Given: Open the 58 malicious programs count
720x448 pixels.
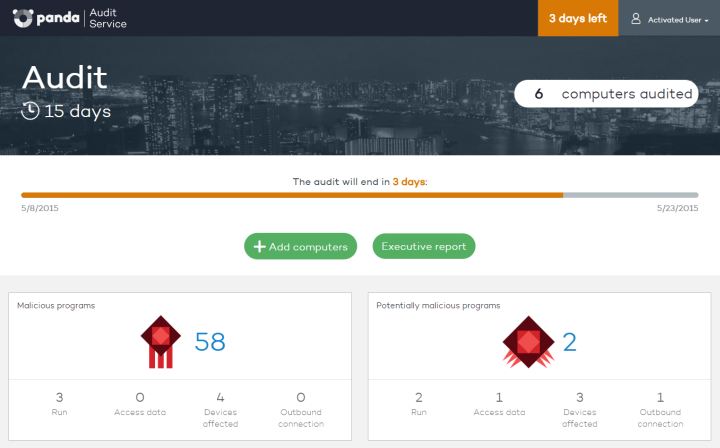Looking at the screenshot, I should pyautogui.click(x=210, y=342).
